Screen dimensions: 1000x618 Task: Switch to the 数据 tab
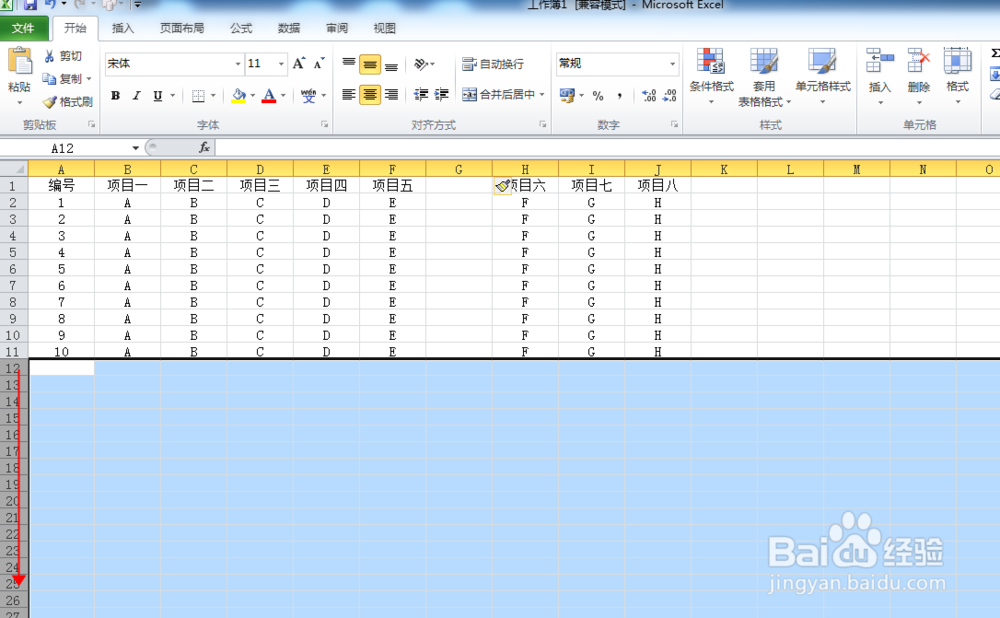tap(289, 28)
